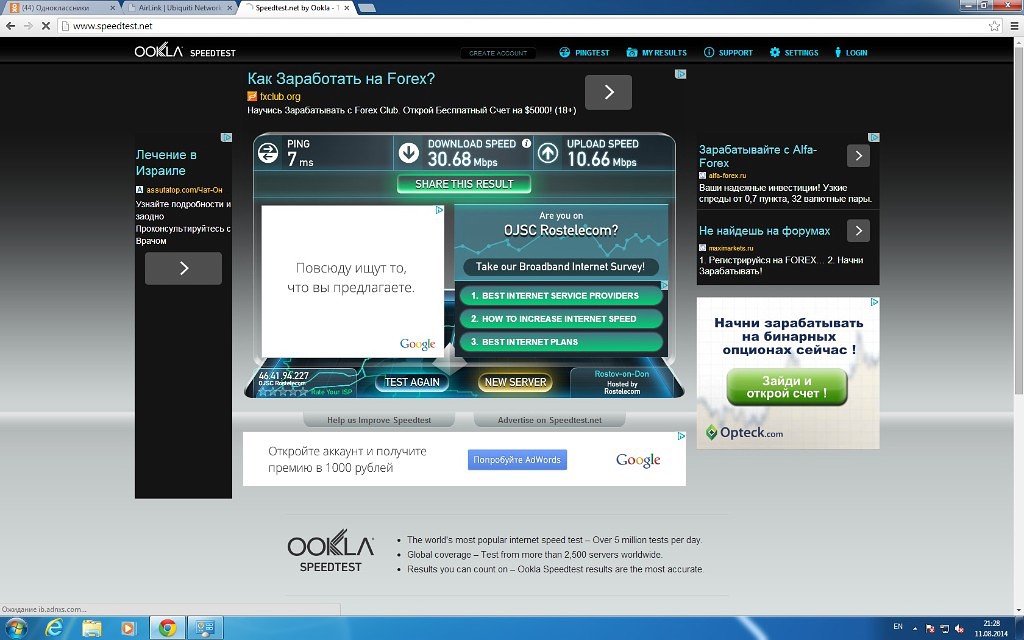The width and height of the screenshot is (1024, 640).
Task: Open Windows Start button
Action: (16, 628)
